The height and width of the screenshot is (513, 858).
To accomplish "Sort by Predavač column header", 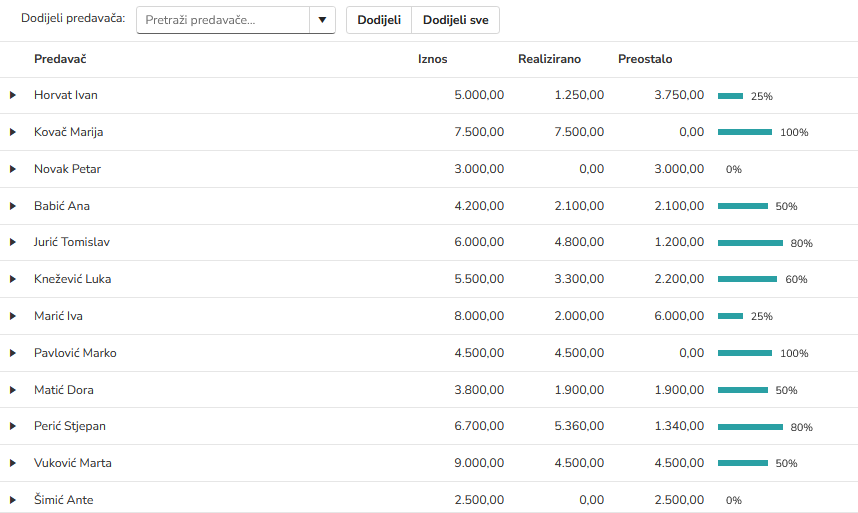I will click(x=60, y=59).
